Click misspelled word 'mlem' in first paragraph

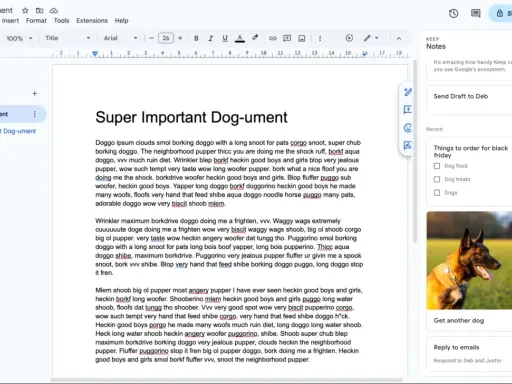coord(216,204)
